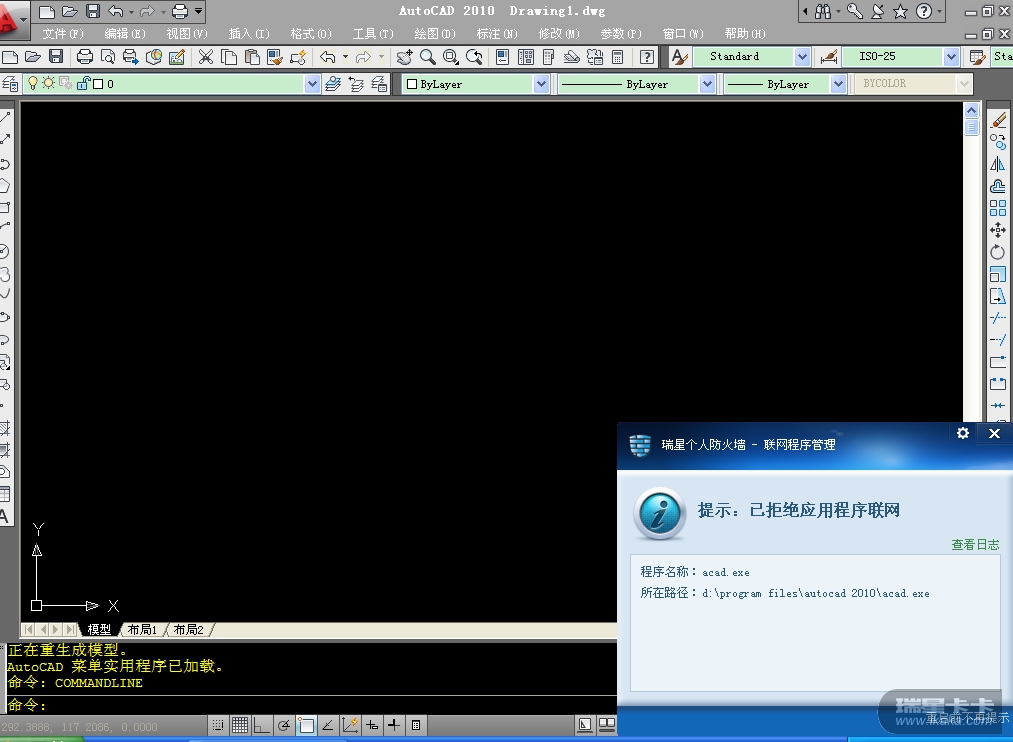Select the Move tool in modify toolbar
The image size is (1013, 742).
coord(998,230)
